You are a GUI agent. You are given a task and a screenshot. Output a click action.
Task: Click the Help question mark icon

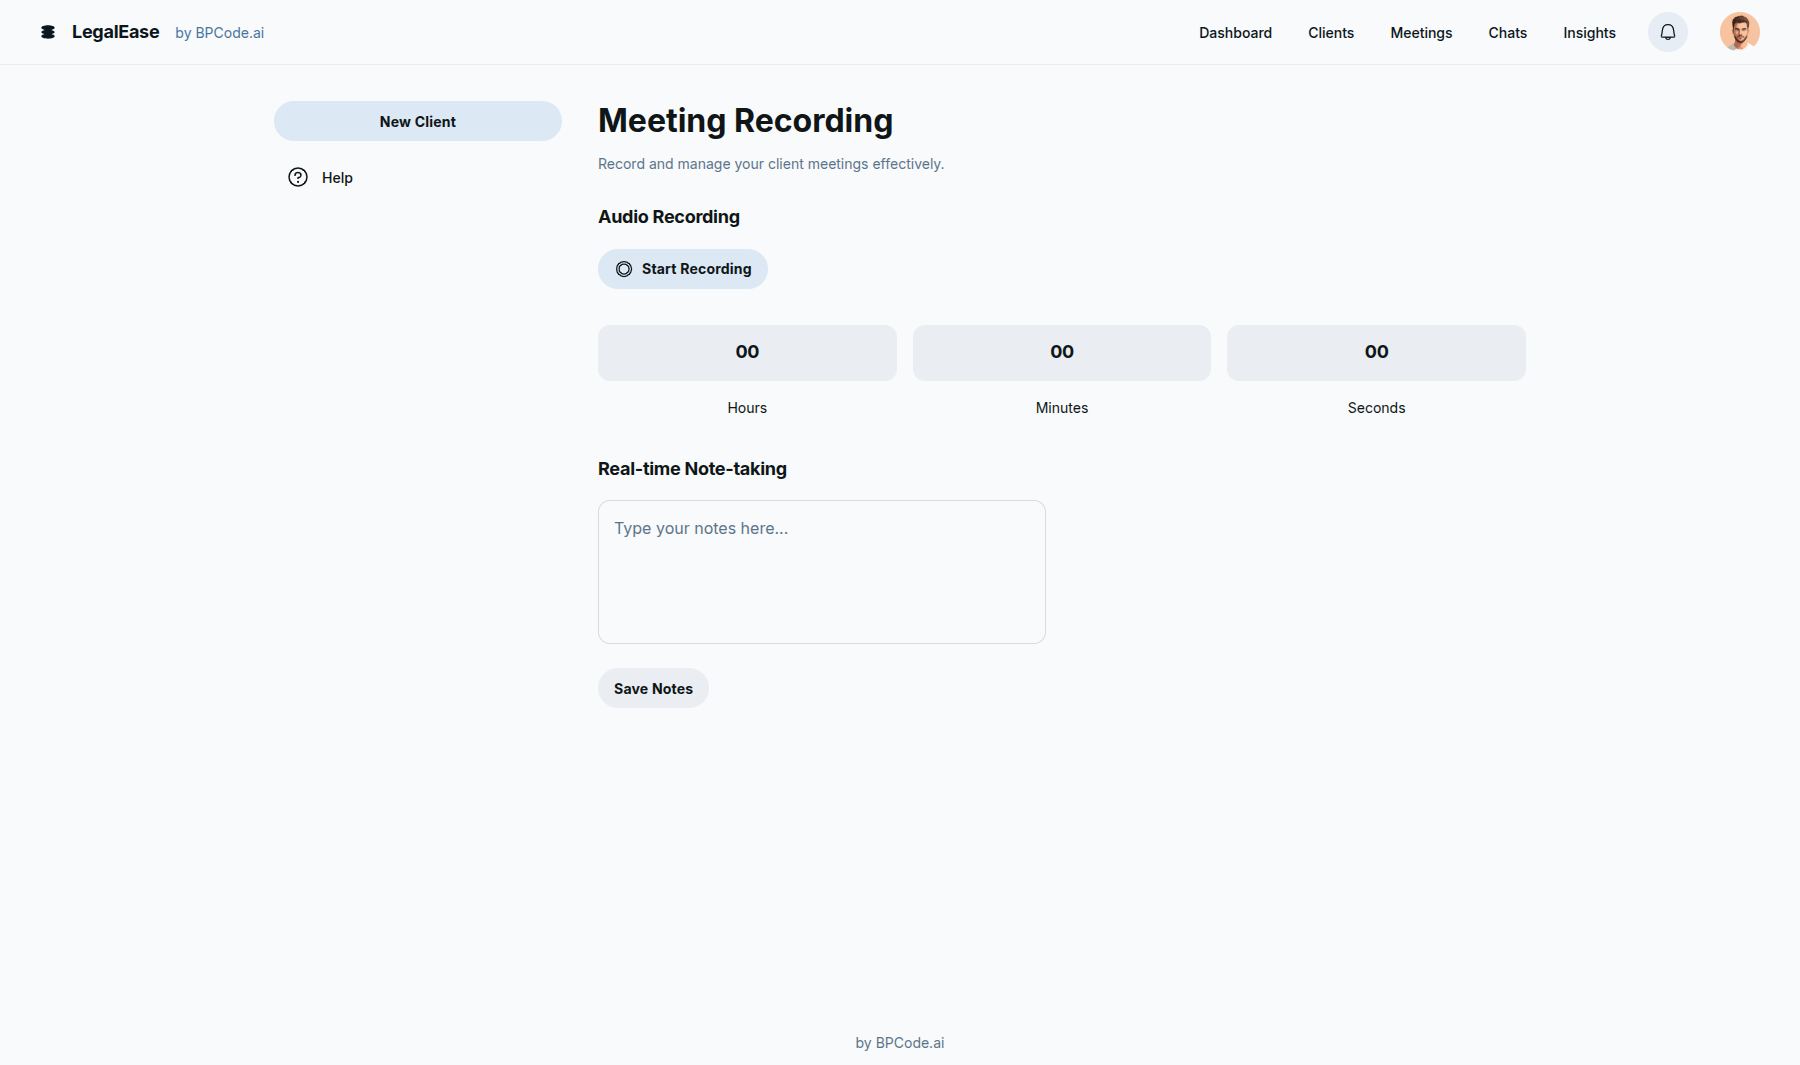click(298, 177)
